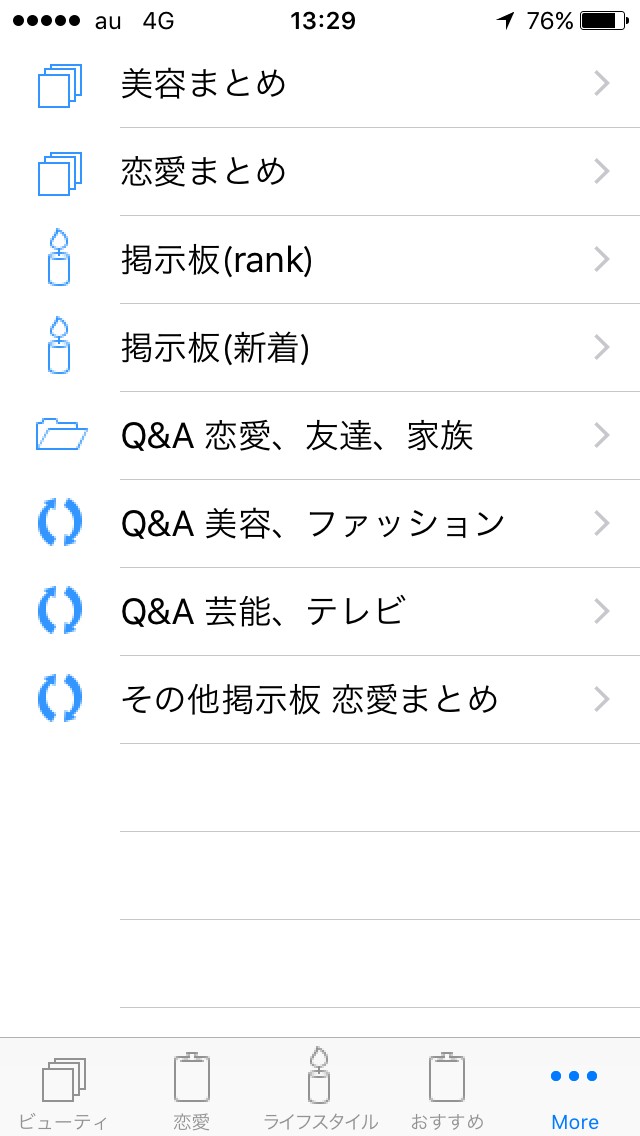Select the More tab

pos(575,1090)
